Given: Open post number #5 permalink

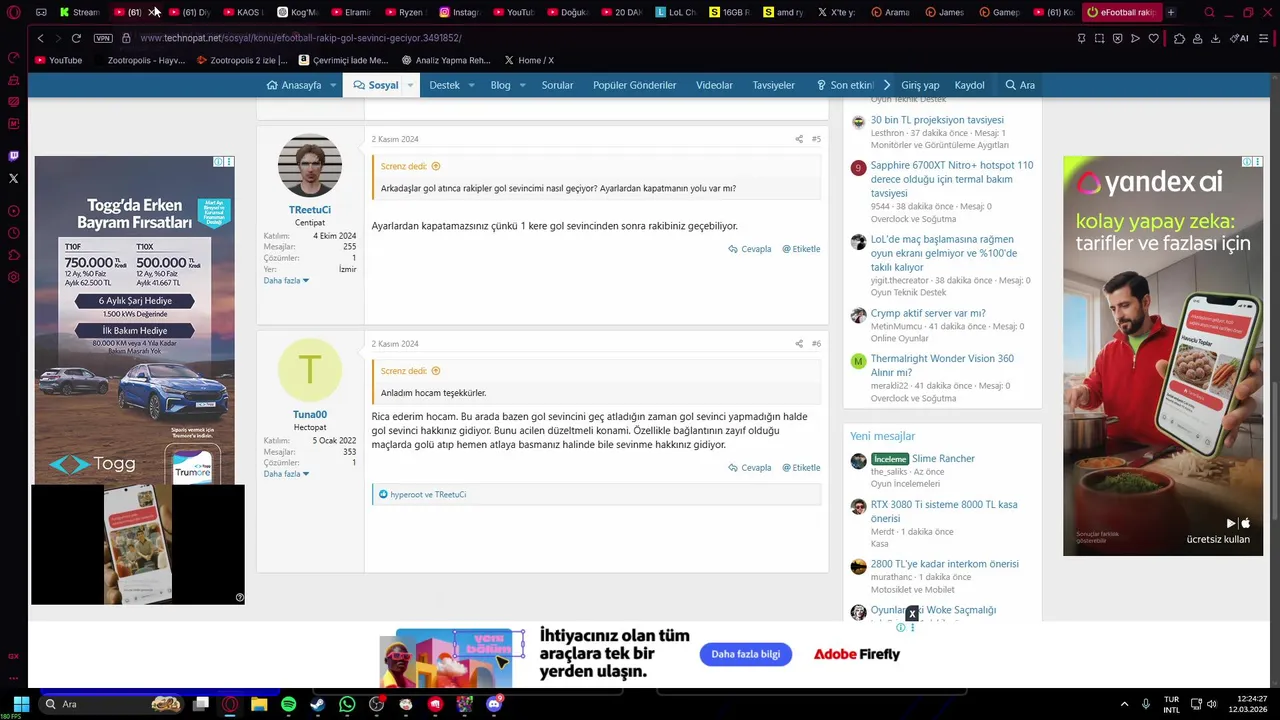Looking at the screenshot, I should click(x=816, y=139).
